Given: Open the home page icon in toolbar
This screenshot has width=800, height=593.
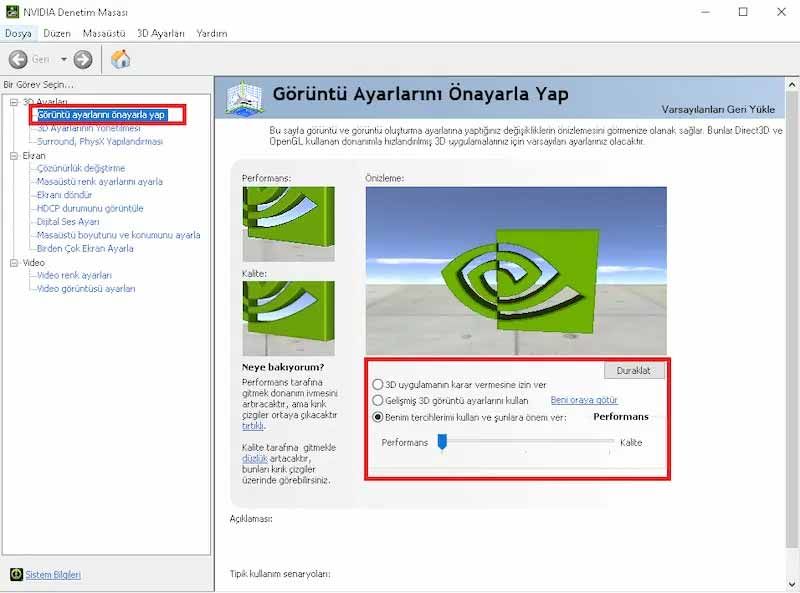Looking at the screenshot, I should [120, 59].
